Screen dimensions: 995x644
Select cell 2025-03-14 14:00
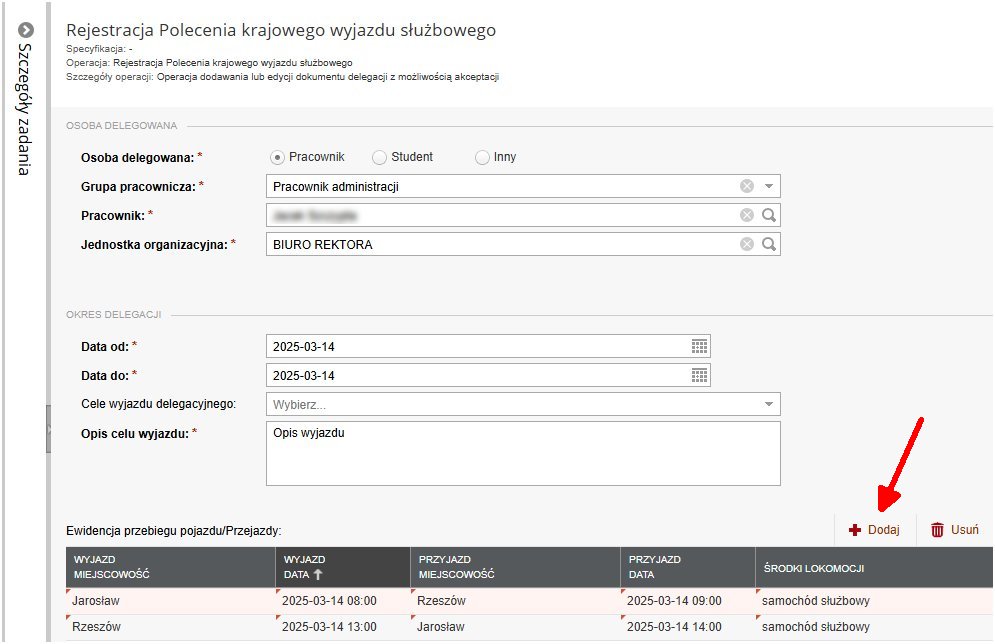coord(688,627)
